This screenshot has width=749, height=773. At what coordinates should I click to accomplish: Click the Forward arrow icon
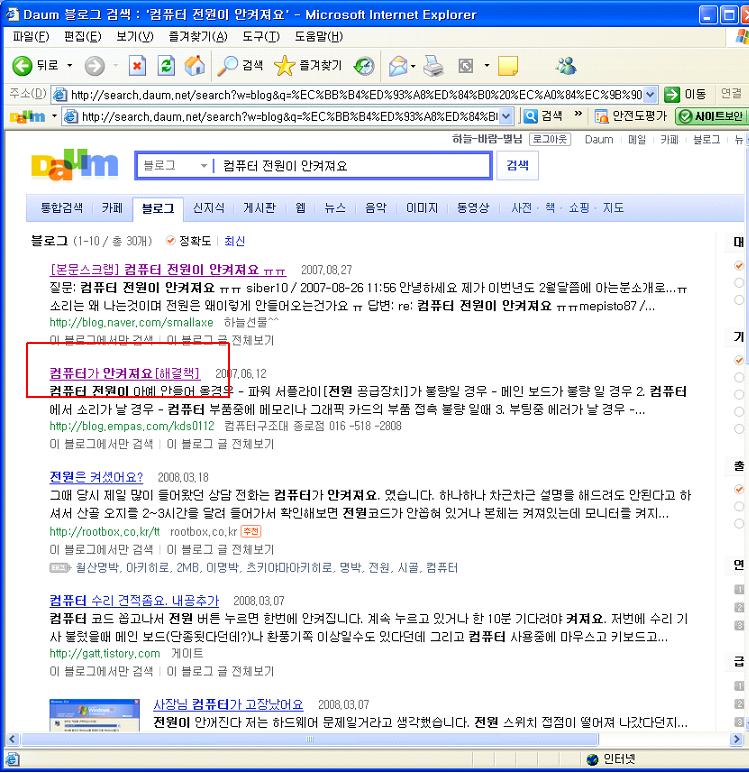point(94,66)
